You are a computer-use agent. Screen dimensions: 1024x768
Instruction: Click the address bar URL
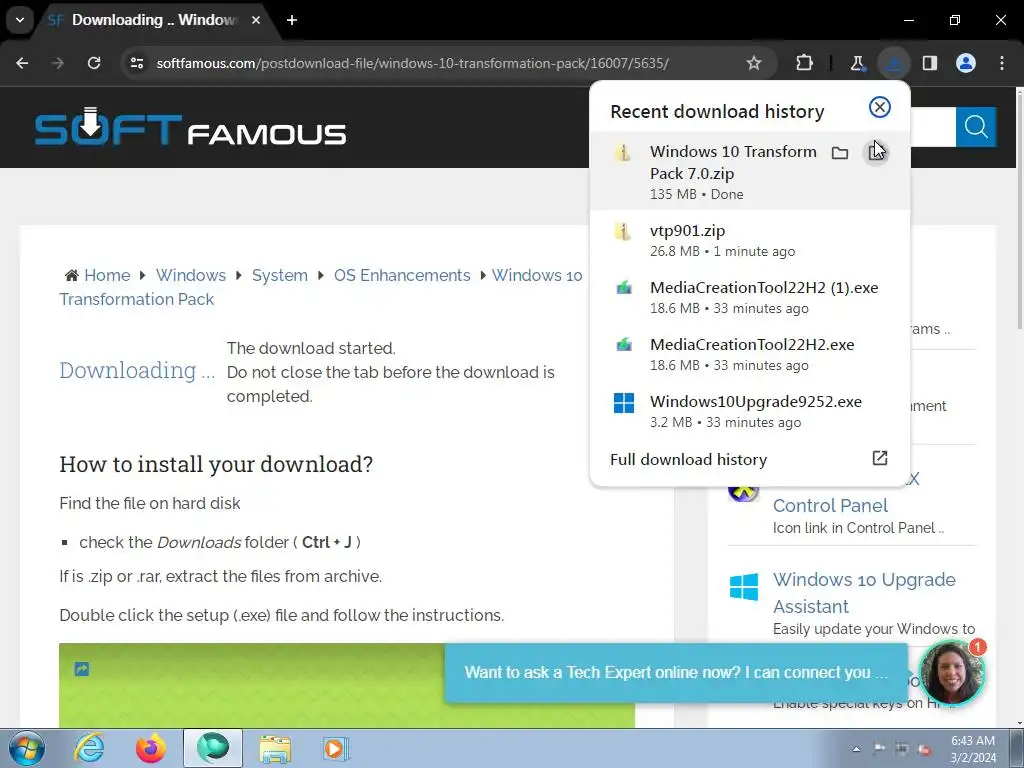412,63
